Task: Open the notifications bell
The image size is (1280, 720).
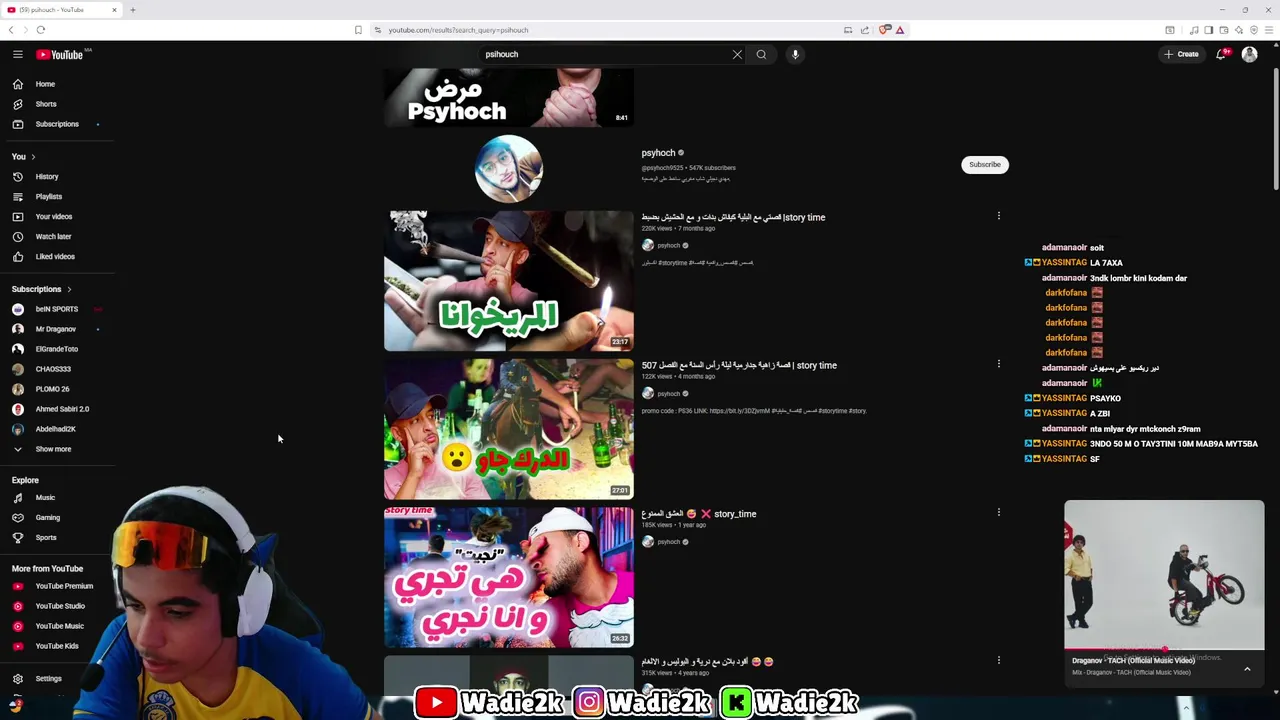Action: click(x=1221, y=54)
